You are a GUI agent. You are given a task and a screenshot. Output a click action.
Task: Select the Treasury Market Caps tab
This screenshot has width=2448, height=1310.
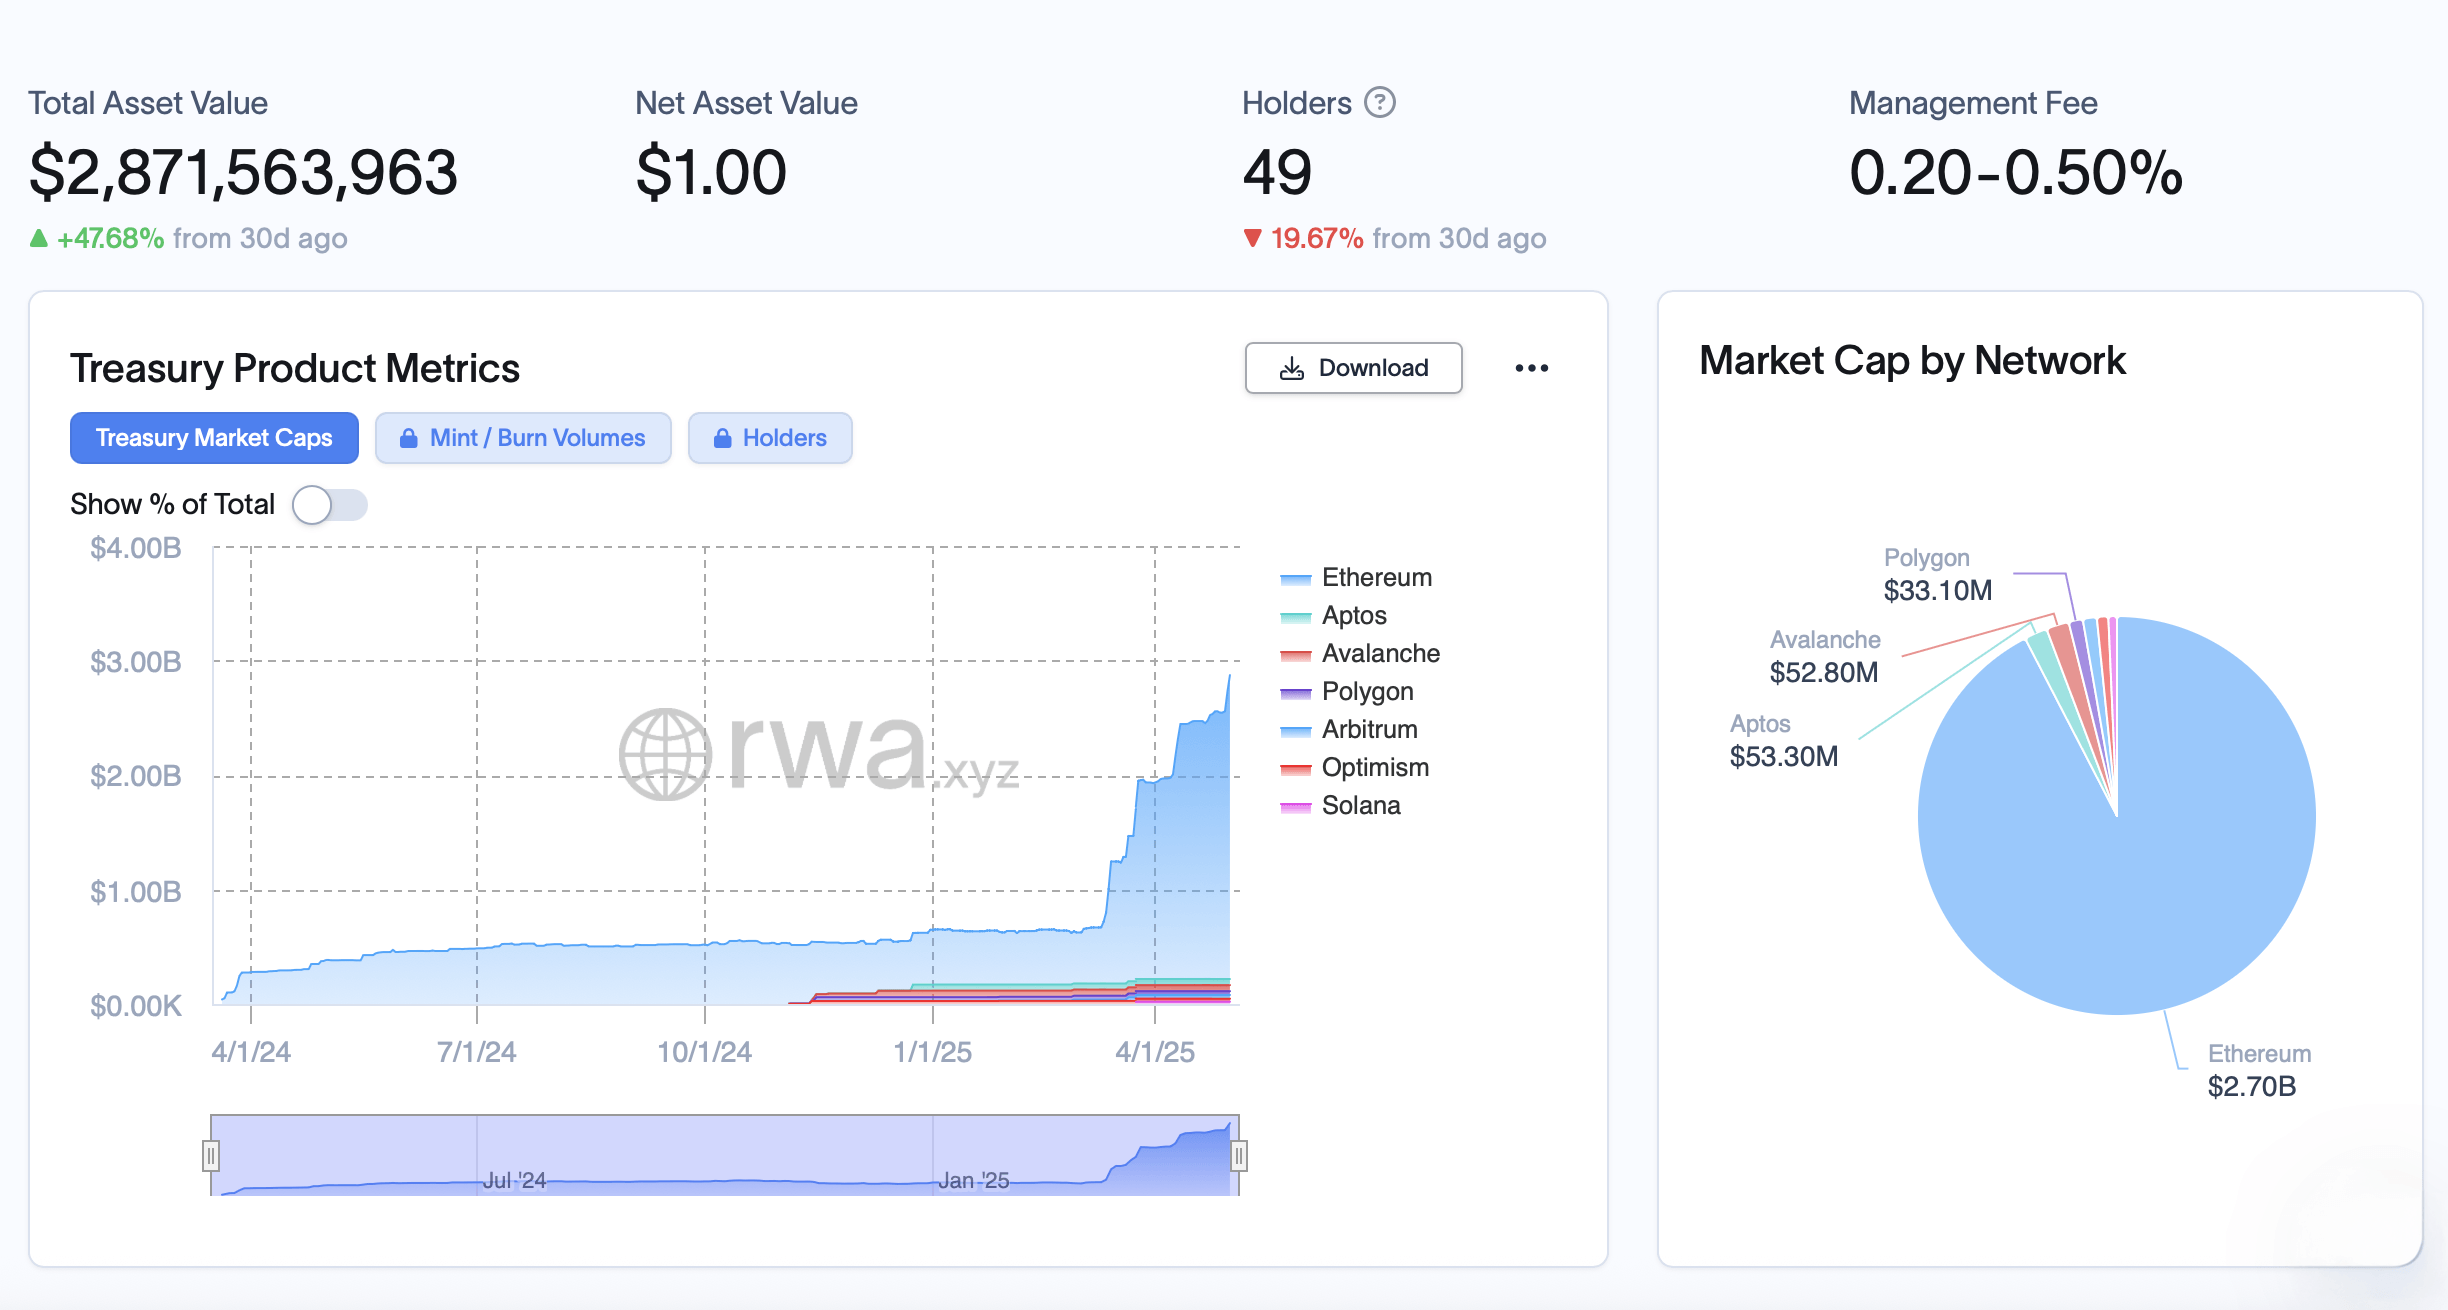click(x=213, y=438)
